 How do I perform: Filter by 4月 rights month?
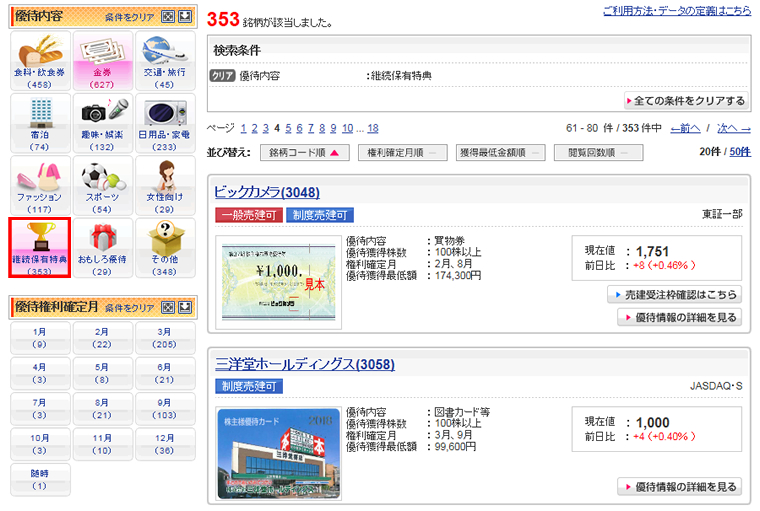tap(40, 373)
